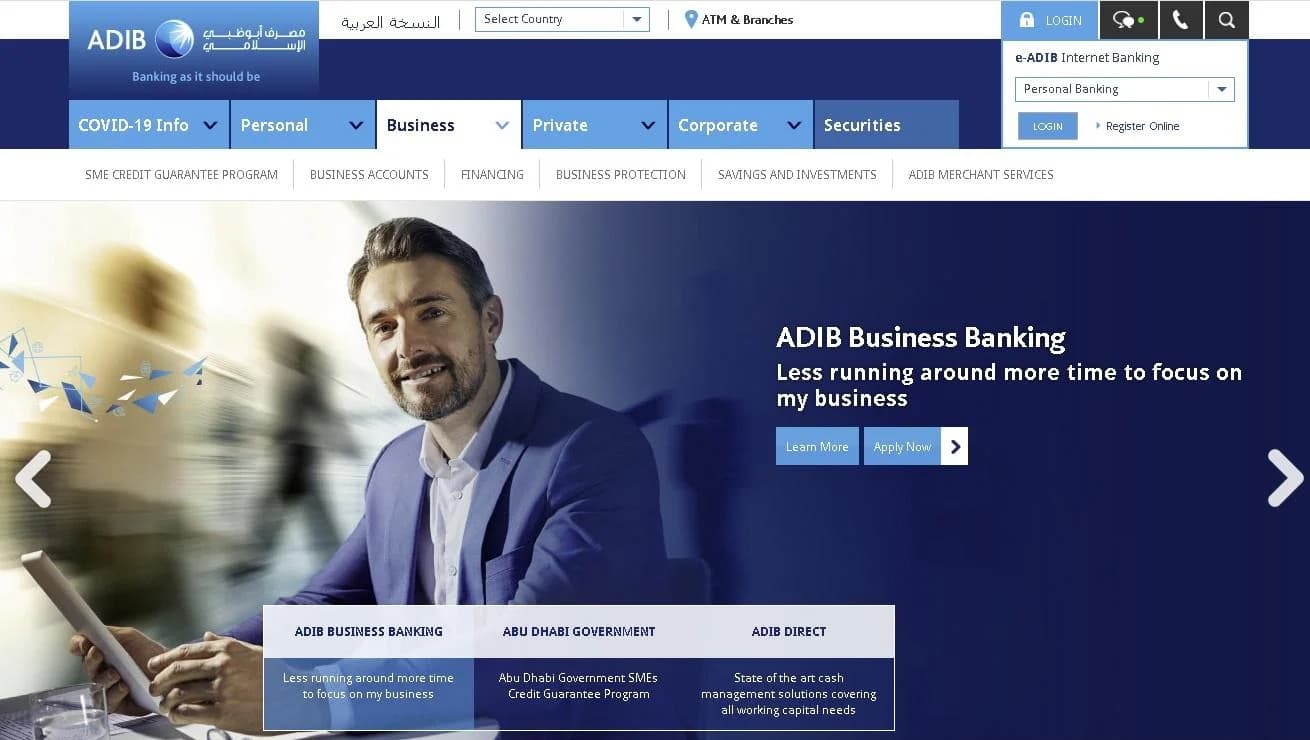Viewport: 1310px width, 740px height.
Task: Click the Register Online link
Action: point(1142,126)
